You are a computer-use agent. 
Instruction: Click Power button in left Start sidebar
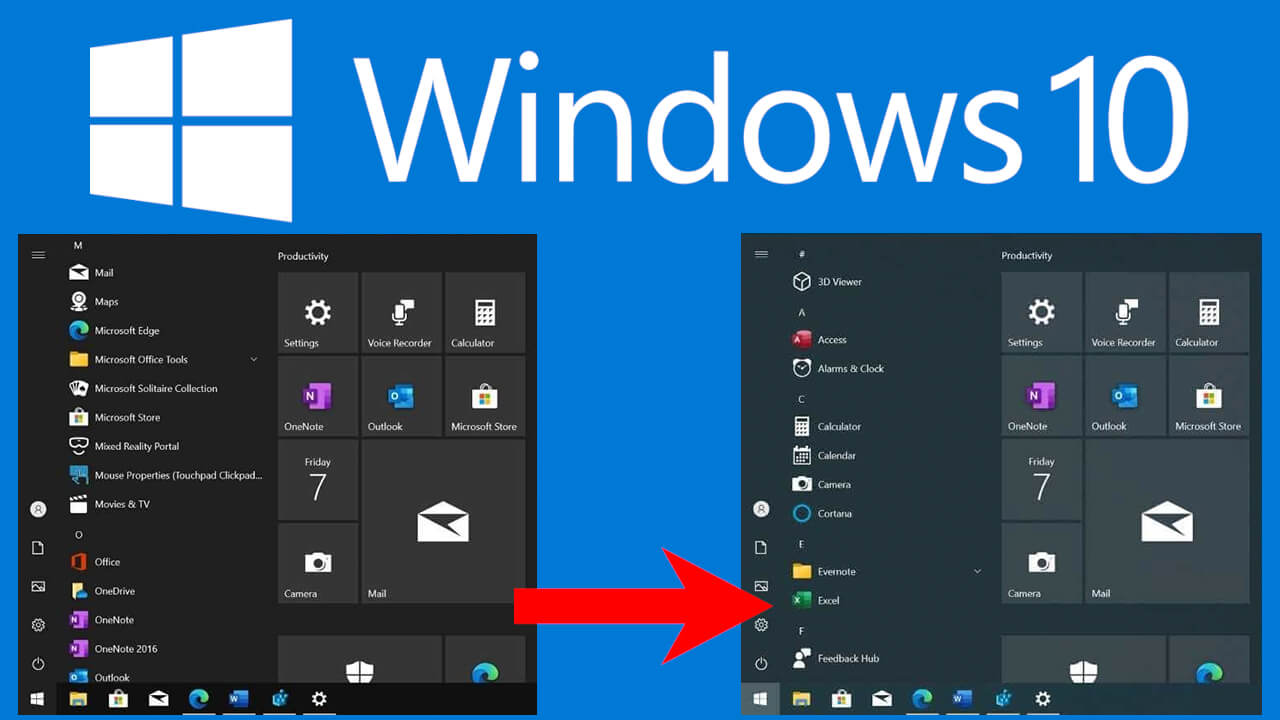coord(38,664)
